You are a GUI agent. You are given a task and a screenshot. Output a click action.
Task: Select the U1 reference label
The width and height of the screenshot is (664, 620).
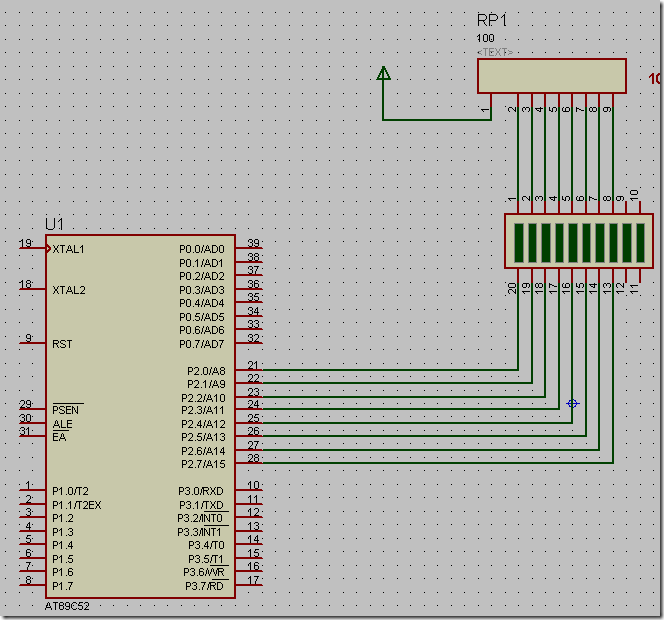pos(54,222)
